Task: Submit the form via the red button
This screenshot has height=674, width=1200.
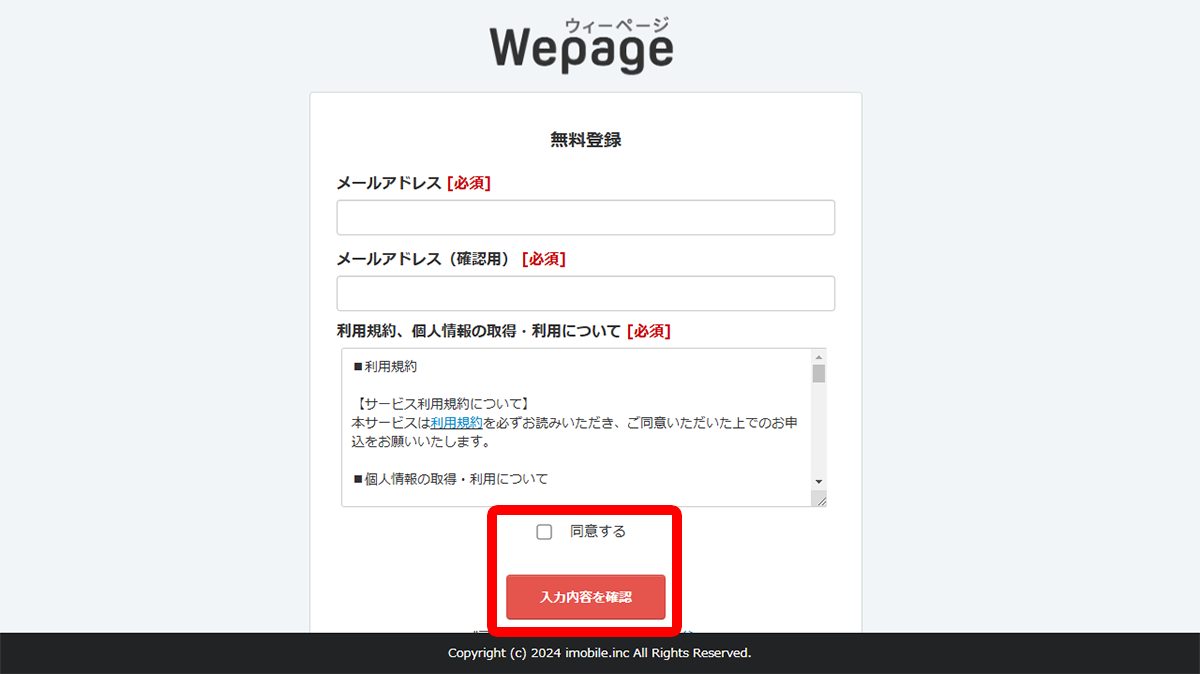Action: (585, 596)
